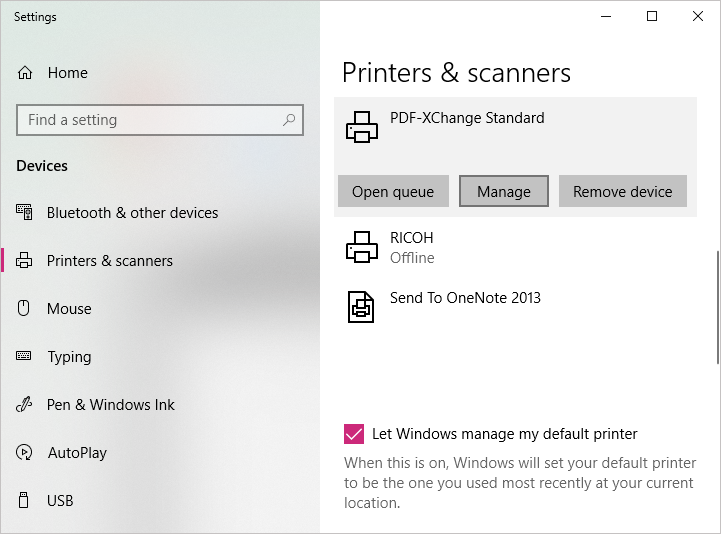
Task: Click the Remove device button
Action: coord(623,191)
